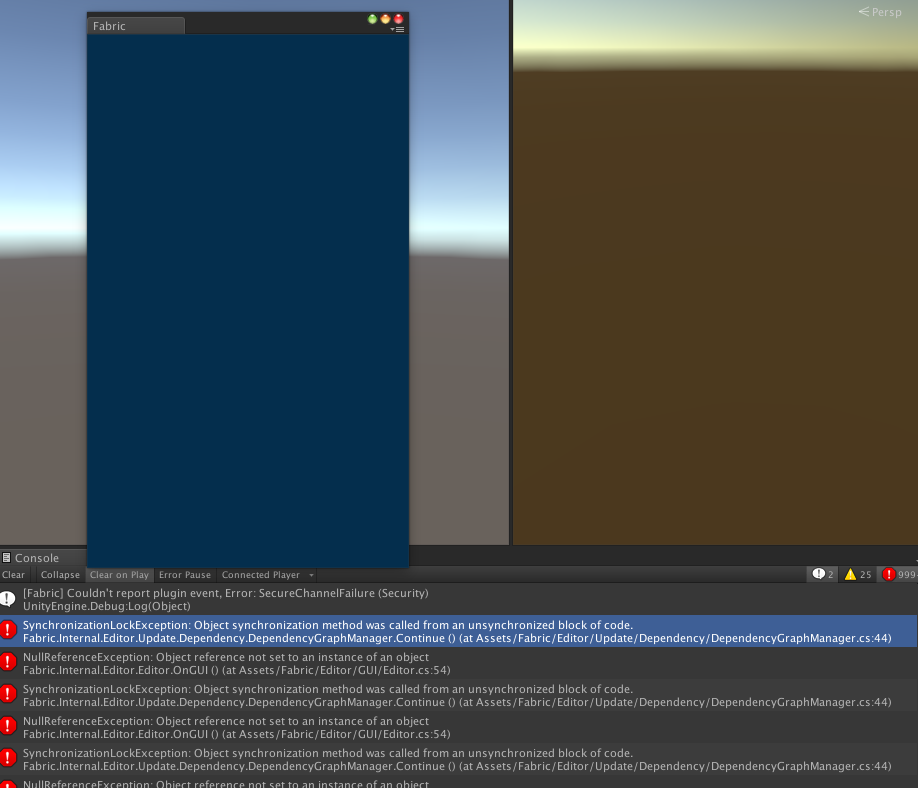
Task: Click the info icon next to the Fabric SecureChannelFailure message
Action: [9, 599]
